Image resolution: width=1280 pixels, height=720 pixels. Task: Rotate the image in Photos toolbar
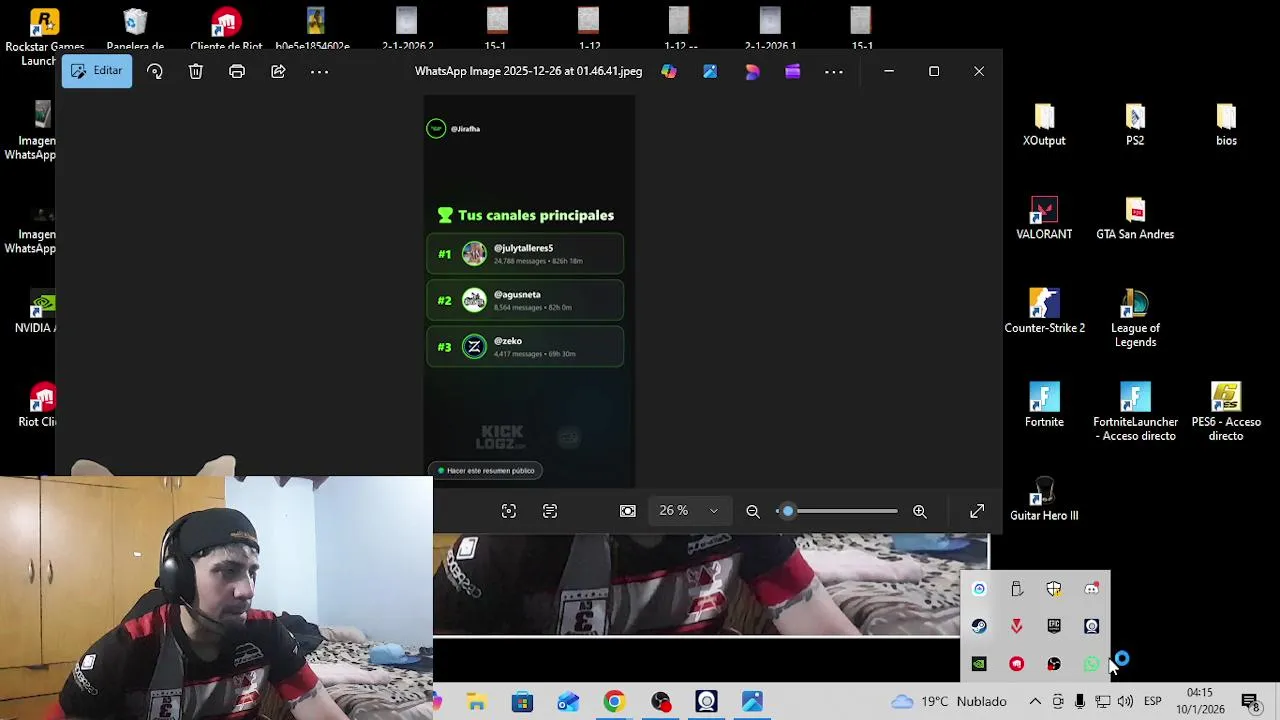pos(155,71)
